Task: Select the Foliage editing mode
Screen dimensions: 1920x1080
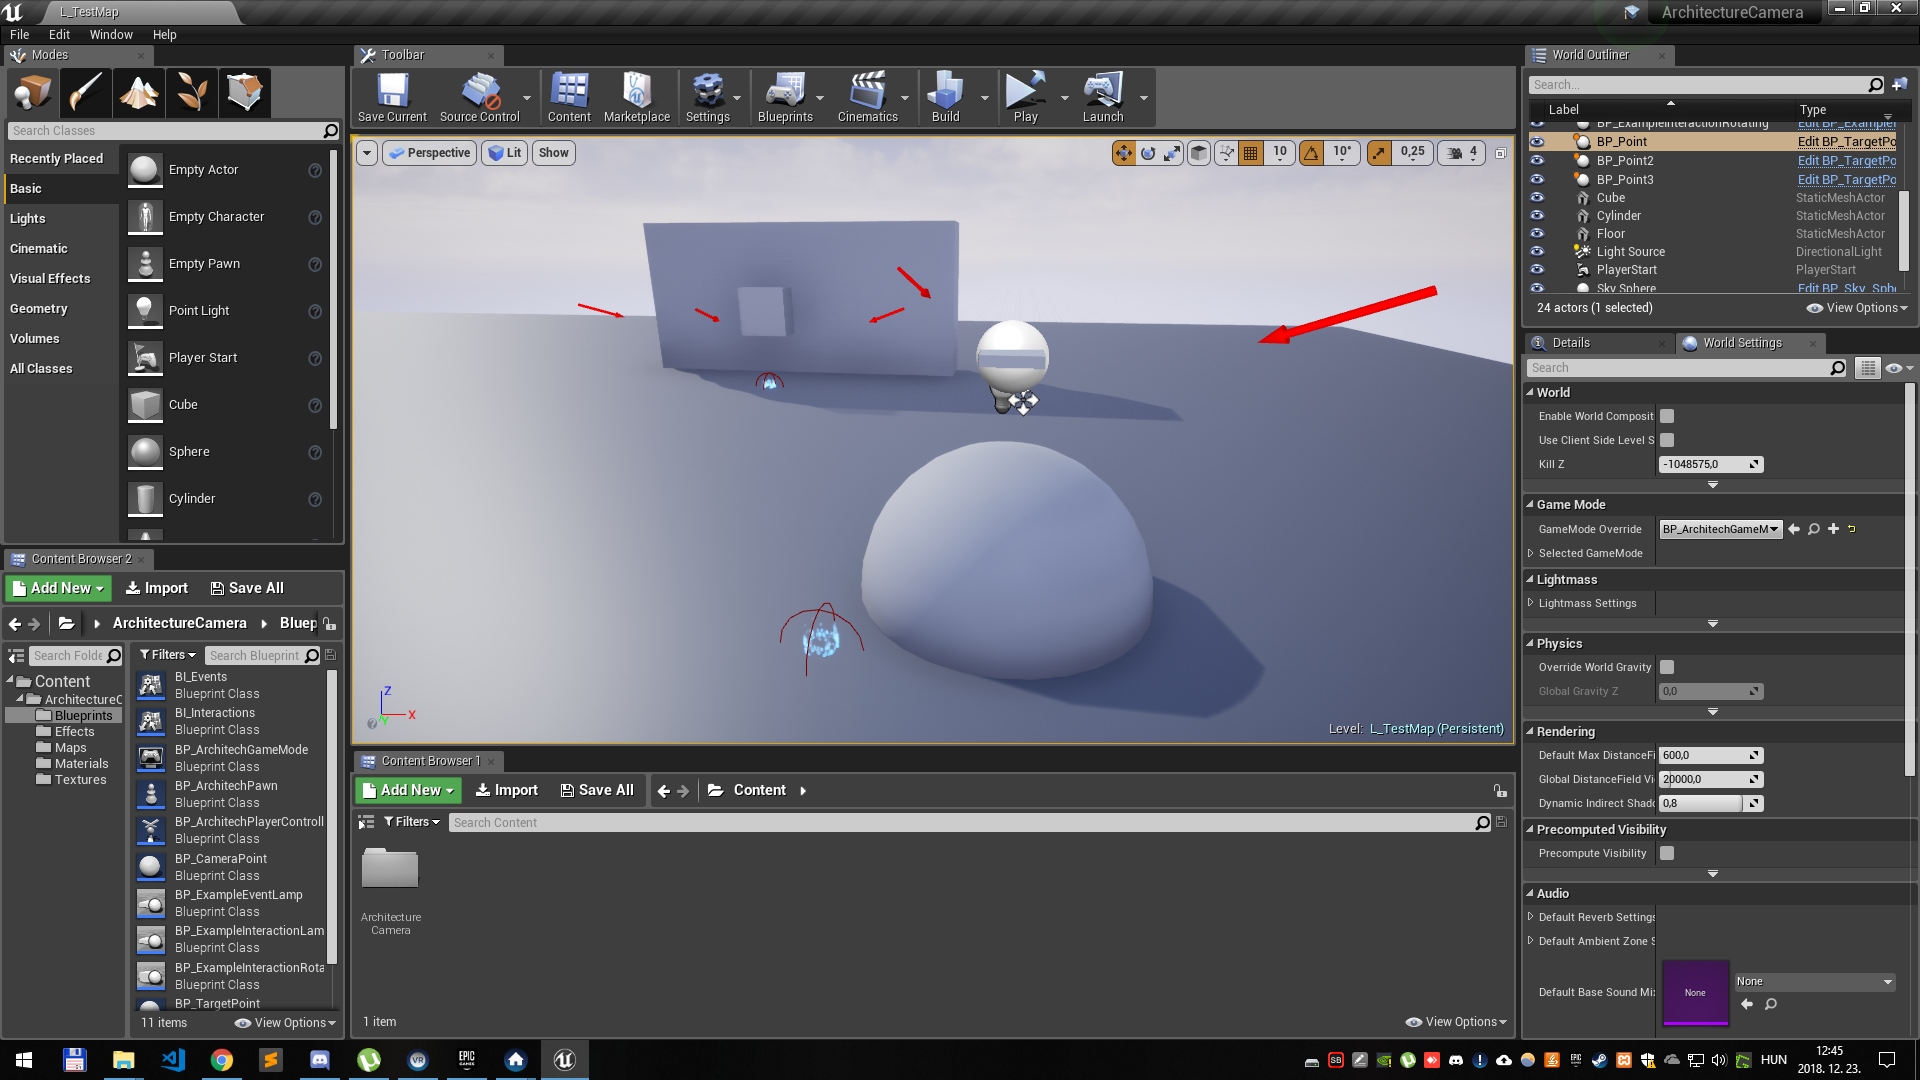Action: click(x=191, y=92)
